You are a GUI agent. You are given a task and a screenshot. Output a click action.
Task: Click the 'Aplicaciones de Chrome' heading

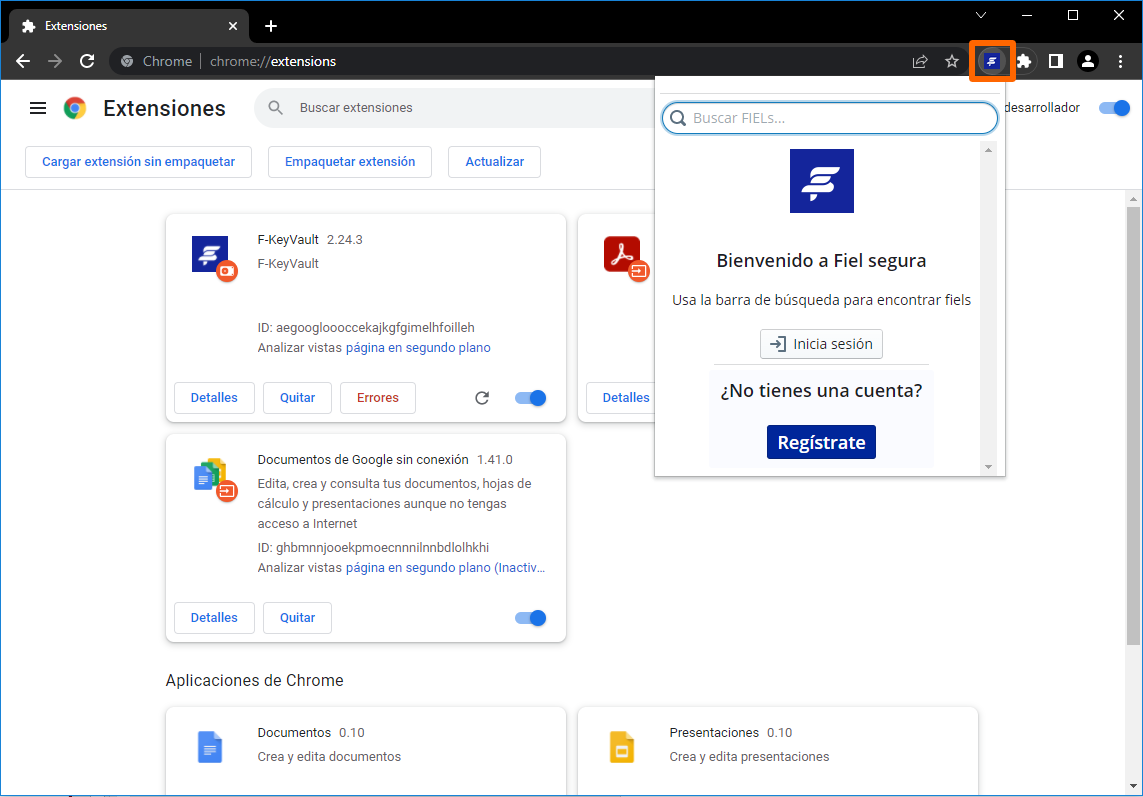(254, 680)
